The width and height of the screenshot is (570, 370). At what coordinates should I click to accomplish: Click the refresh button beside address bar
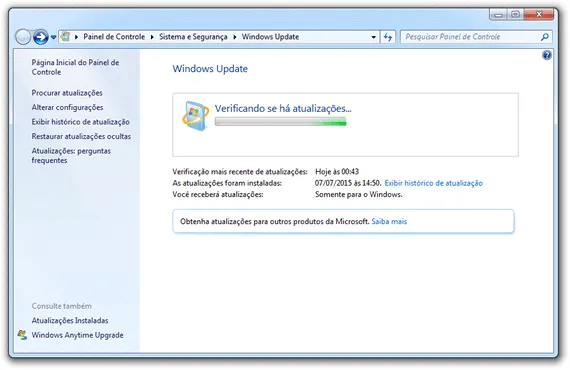coord(388,37)
